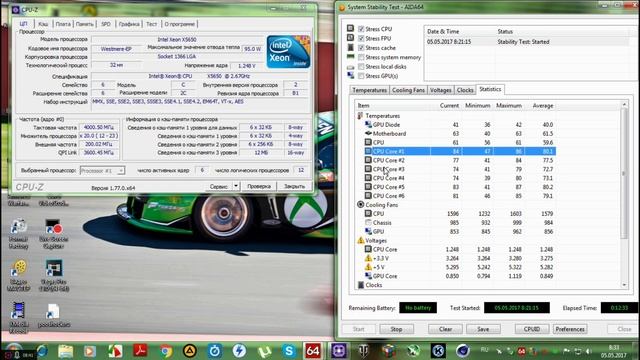This screenshot has height=360, width=640.
Task: Switch to the Cooling Fans tab
Action: coord(408,90)
